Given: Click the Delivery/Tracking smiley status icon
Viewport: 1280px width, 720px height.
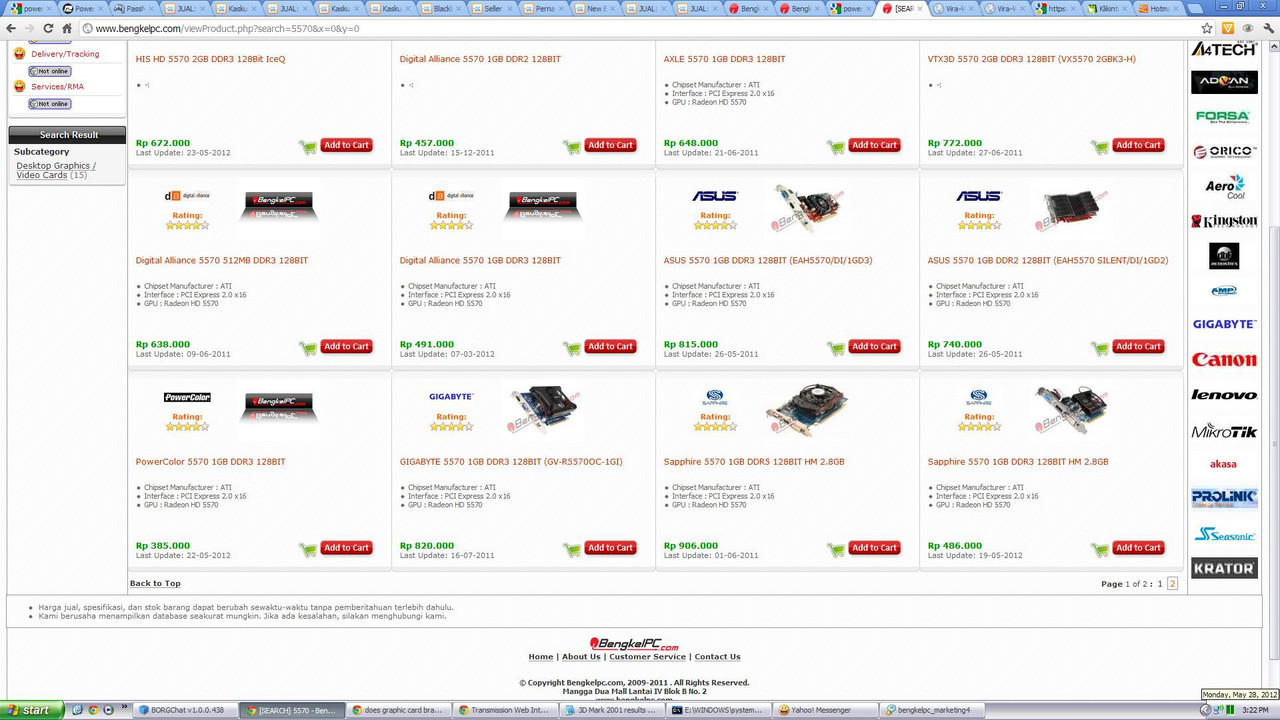Looking at the screenshot, I should click(x=20, y=54).
